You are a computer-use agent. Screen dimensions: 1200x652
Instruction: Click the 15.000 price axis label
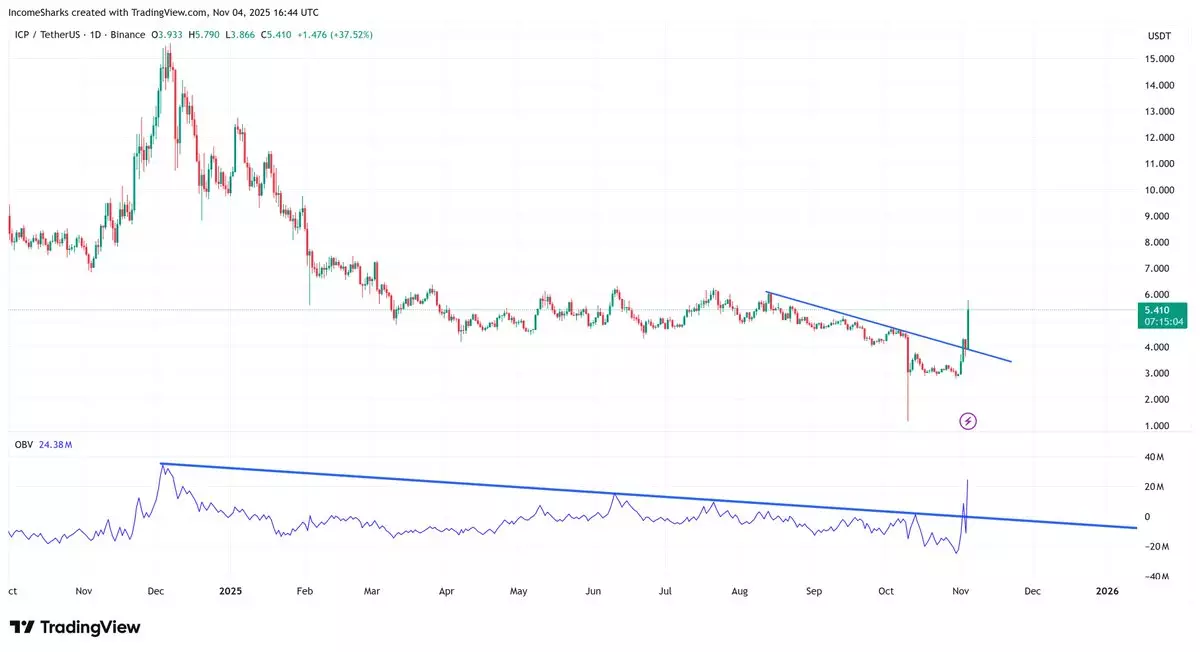click(x=1159, y=60)
